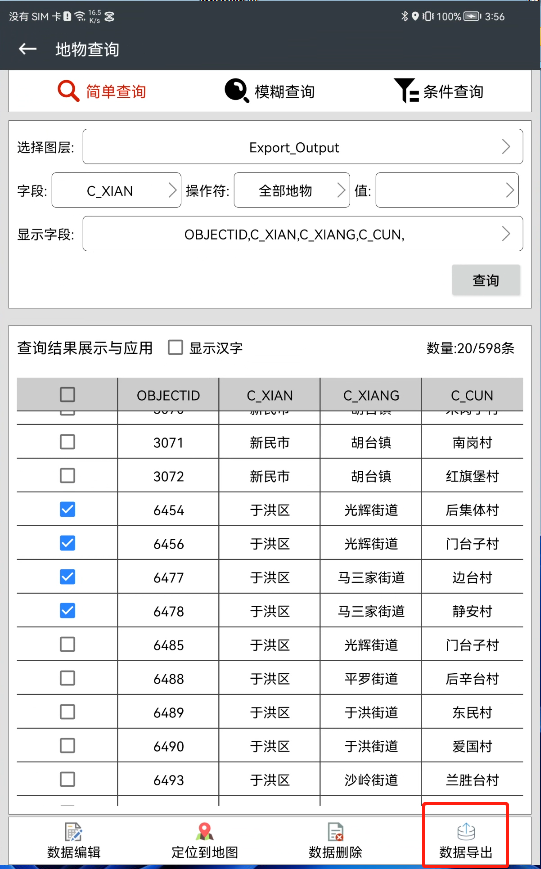Tap the 值 value input box

tap(447, 191)
